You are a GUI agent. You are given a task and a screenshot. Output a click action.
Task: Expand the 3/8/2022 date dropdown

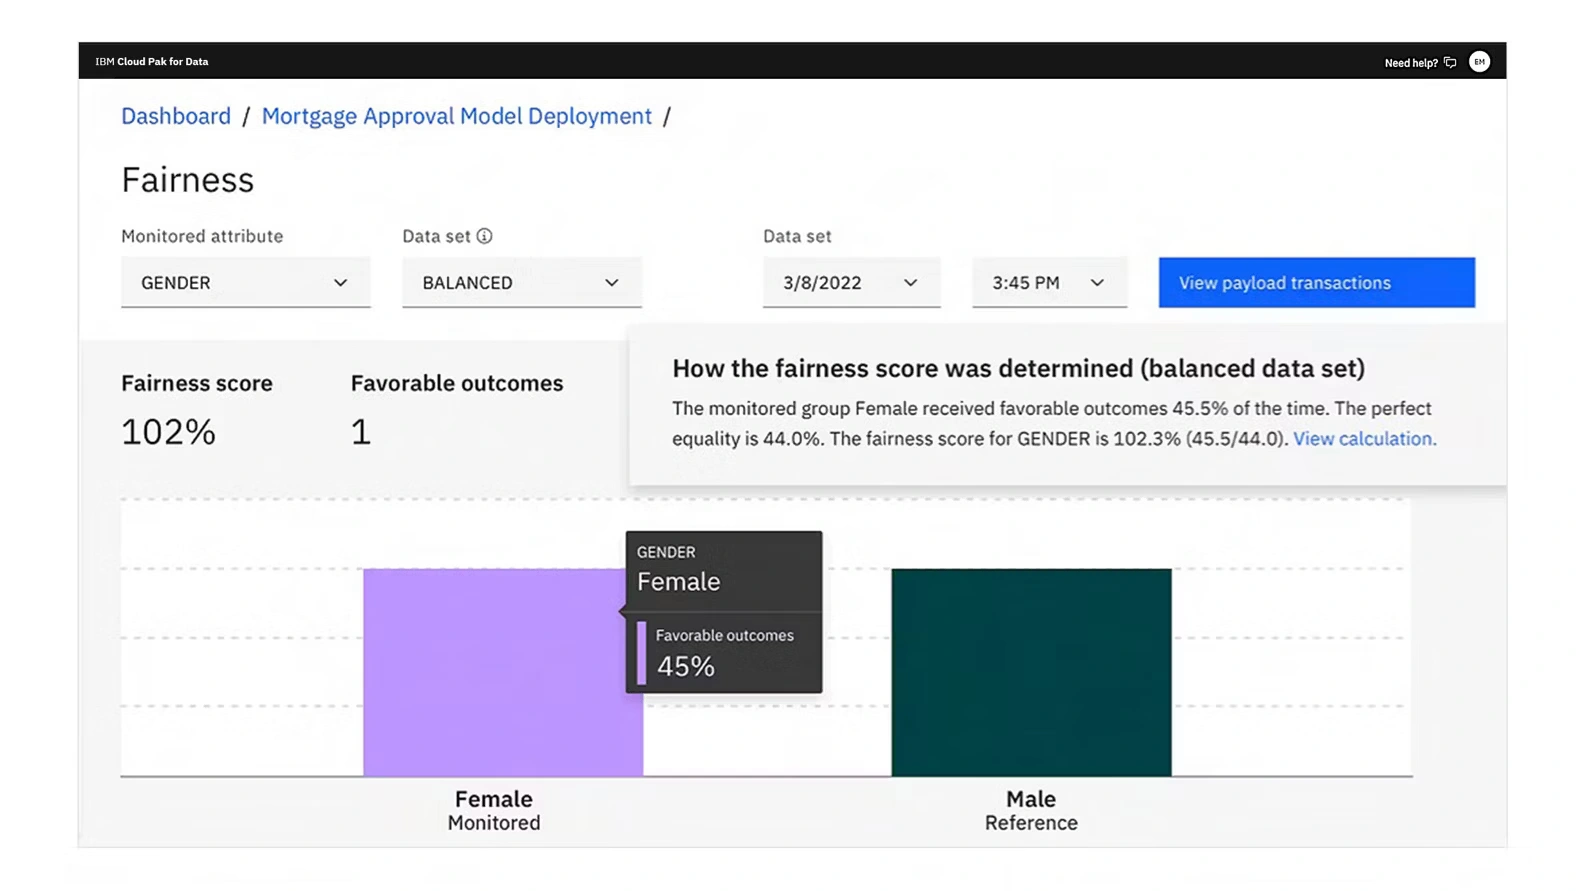click(851, 283)
